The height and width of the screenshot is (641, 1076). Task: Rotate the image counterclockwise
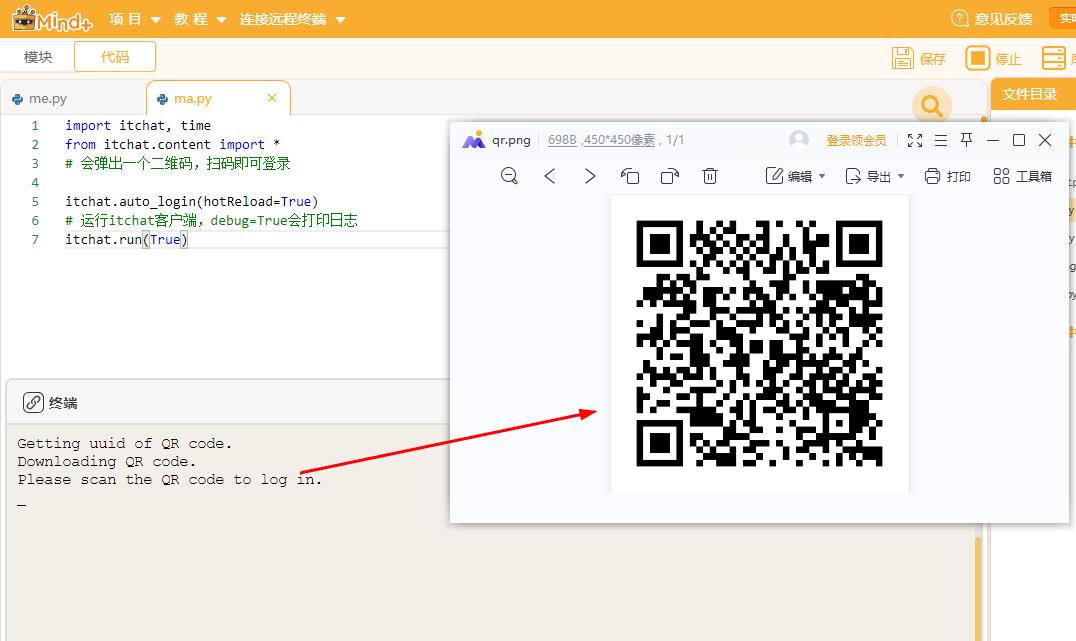tap(629, 176)
